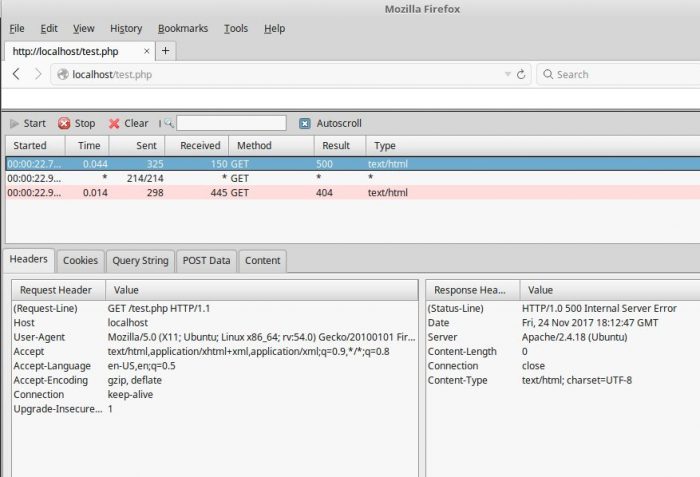Switch to the Cookies tab
This screenshot has width=700, height=477.
[80, 261]
